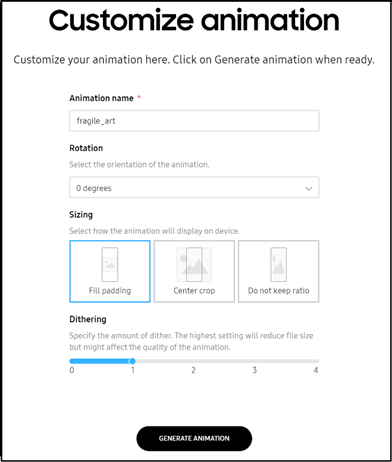Pick the Do not keep ratio option
Image resolution: width=392 pixels, height=462 pixels.
tap(278, 271)
